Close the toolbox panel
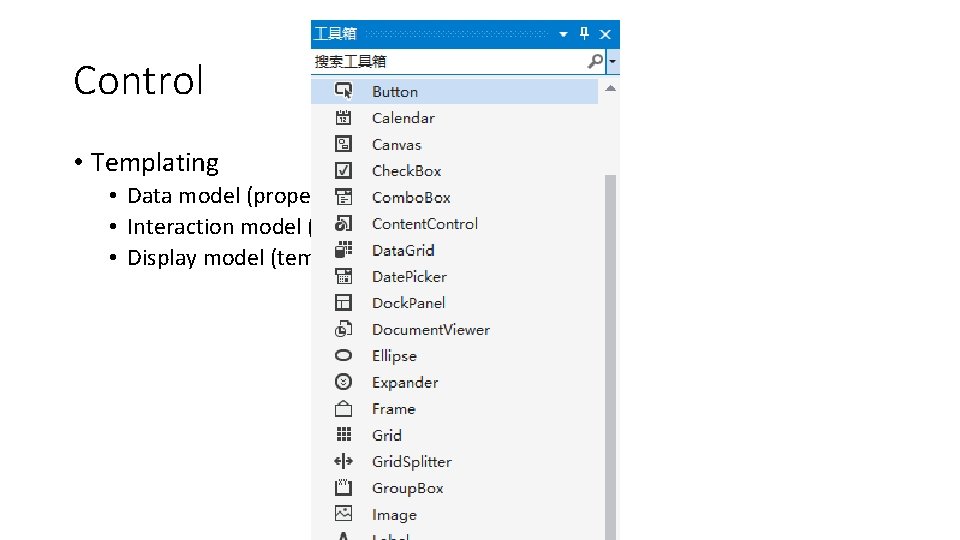The width and height of the screenshot is (960, 540). point(605,34)
